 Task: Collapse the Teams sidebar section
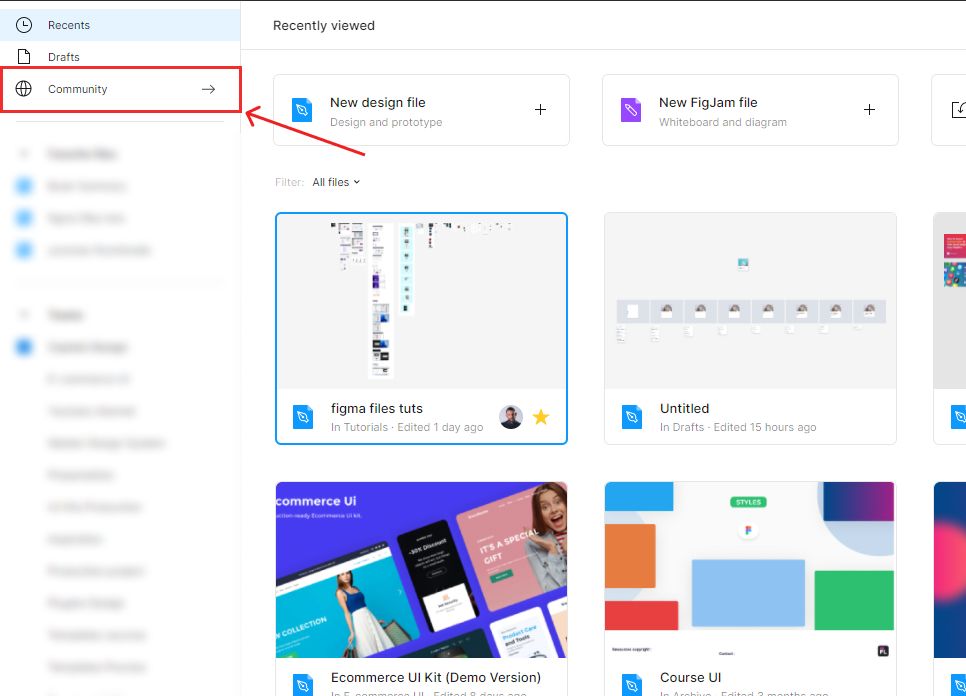coord(24,315)
